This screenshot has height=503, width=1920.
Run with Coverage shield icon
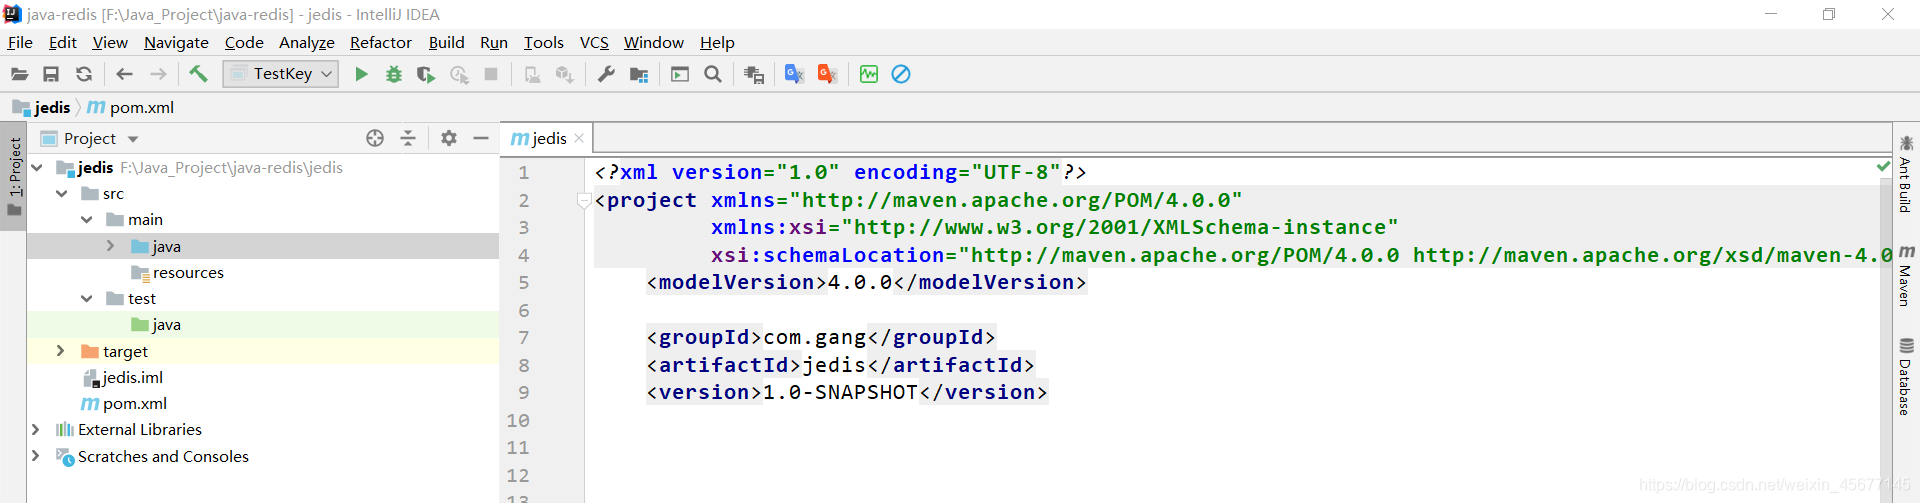[426, 74]
